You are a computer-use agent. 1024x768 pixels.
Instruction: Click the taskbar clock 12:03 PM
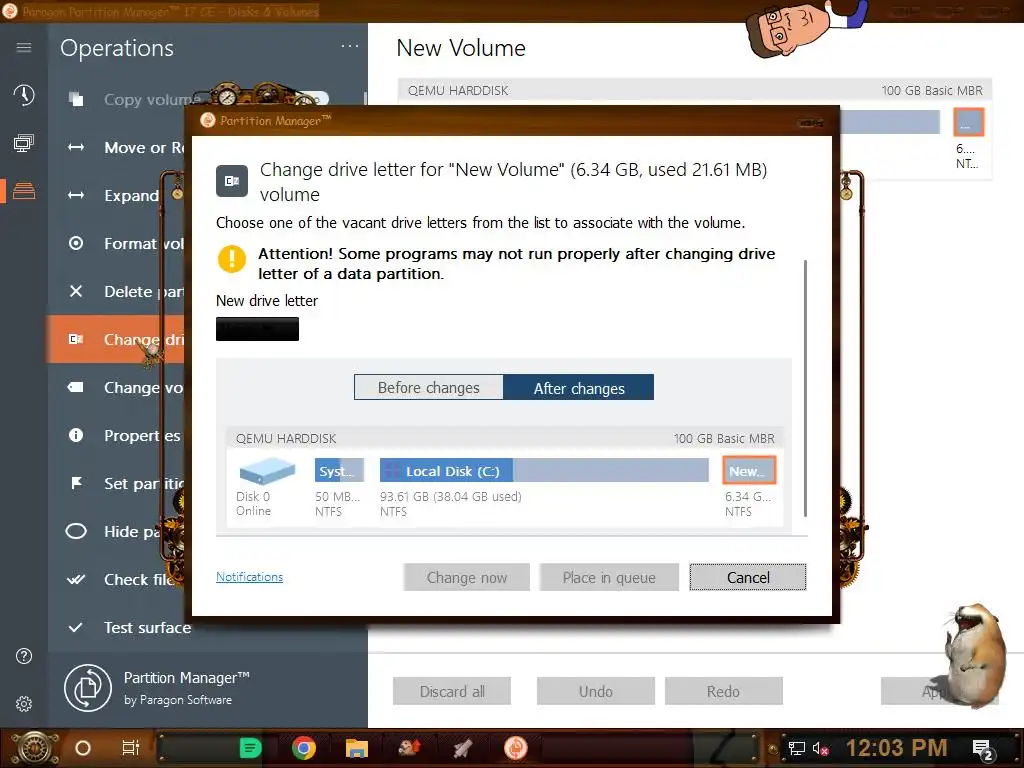coord(897,748)
